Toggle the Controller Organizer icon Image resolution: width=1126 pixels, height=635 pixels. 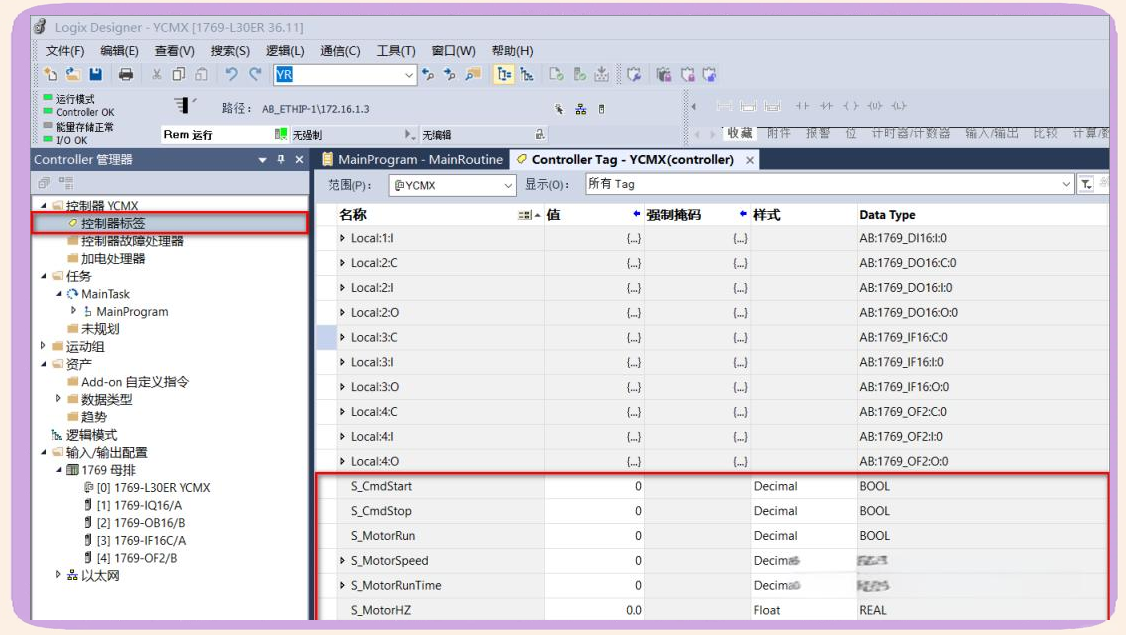click(x=504, y=74)
